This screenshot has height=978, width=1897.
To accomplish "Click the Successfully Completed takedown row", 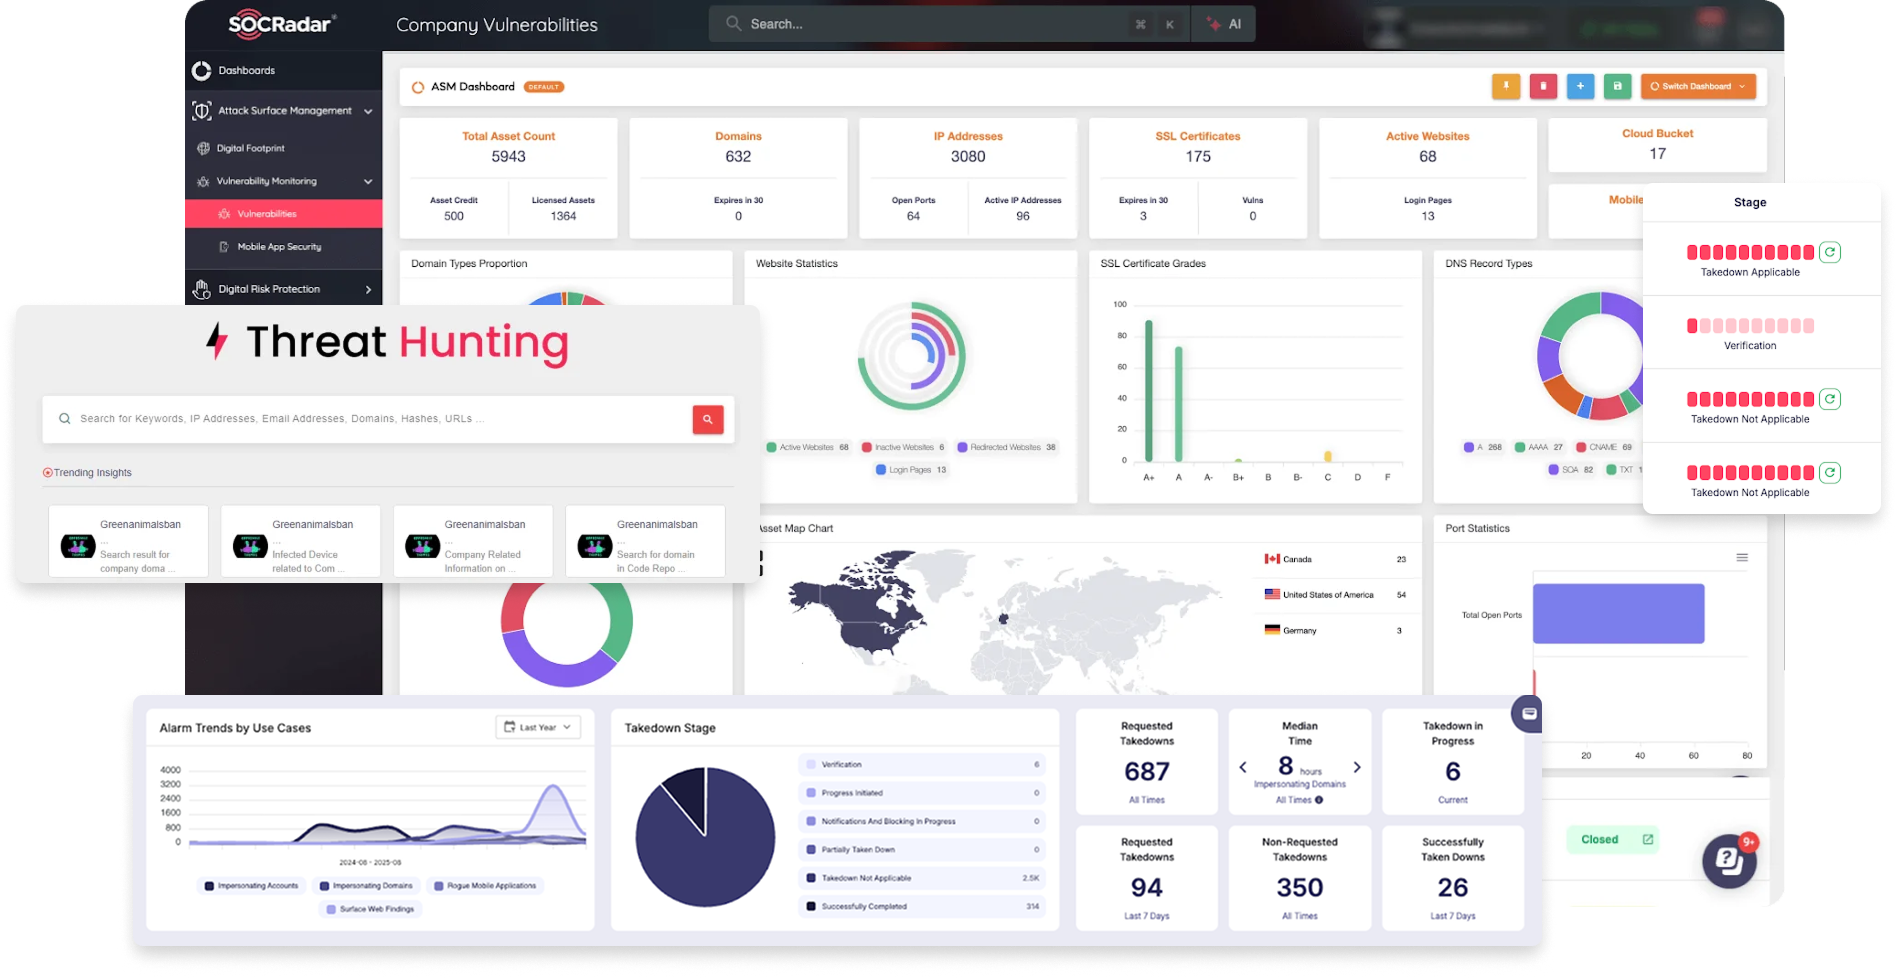I will point(922,907).
